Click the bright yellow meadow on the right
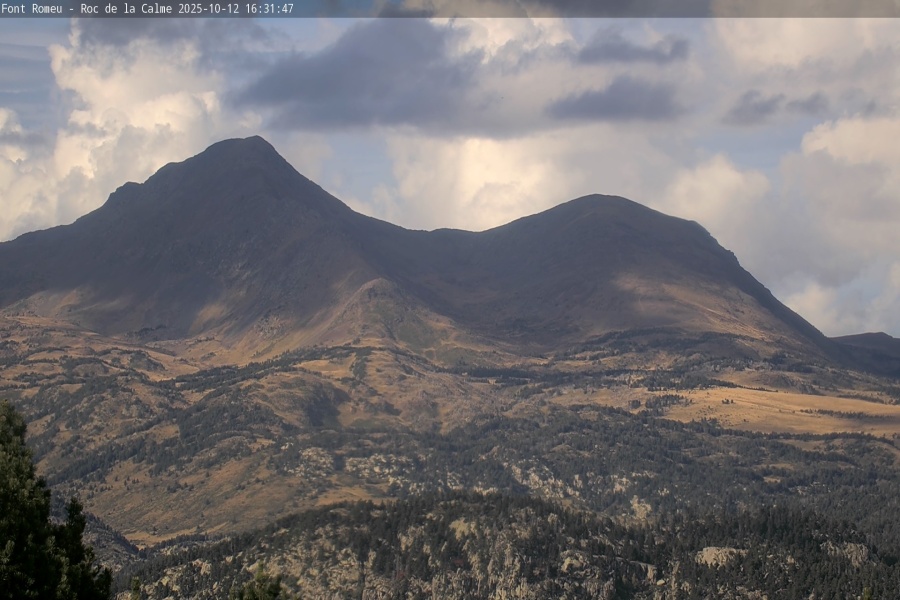The height and width of the screenshot is (600, 900). (x=770, y=408)
